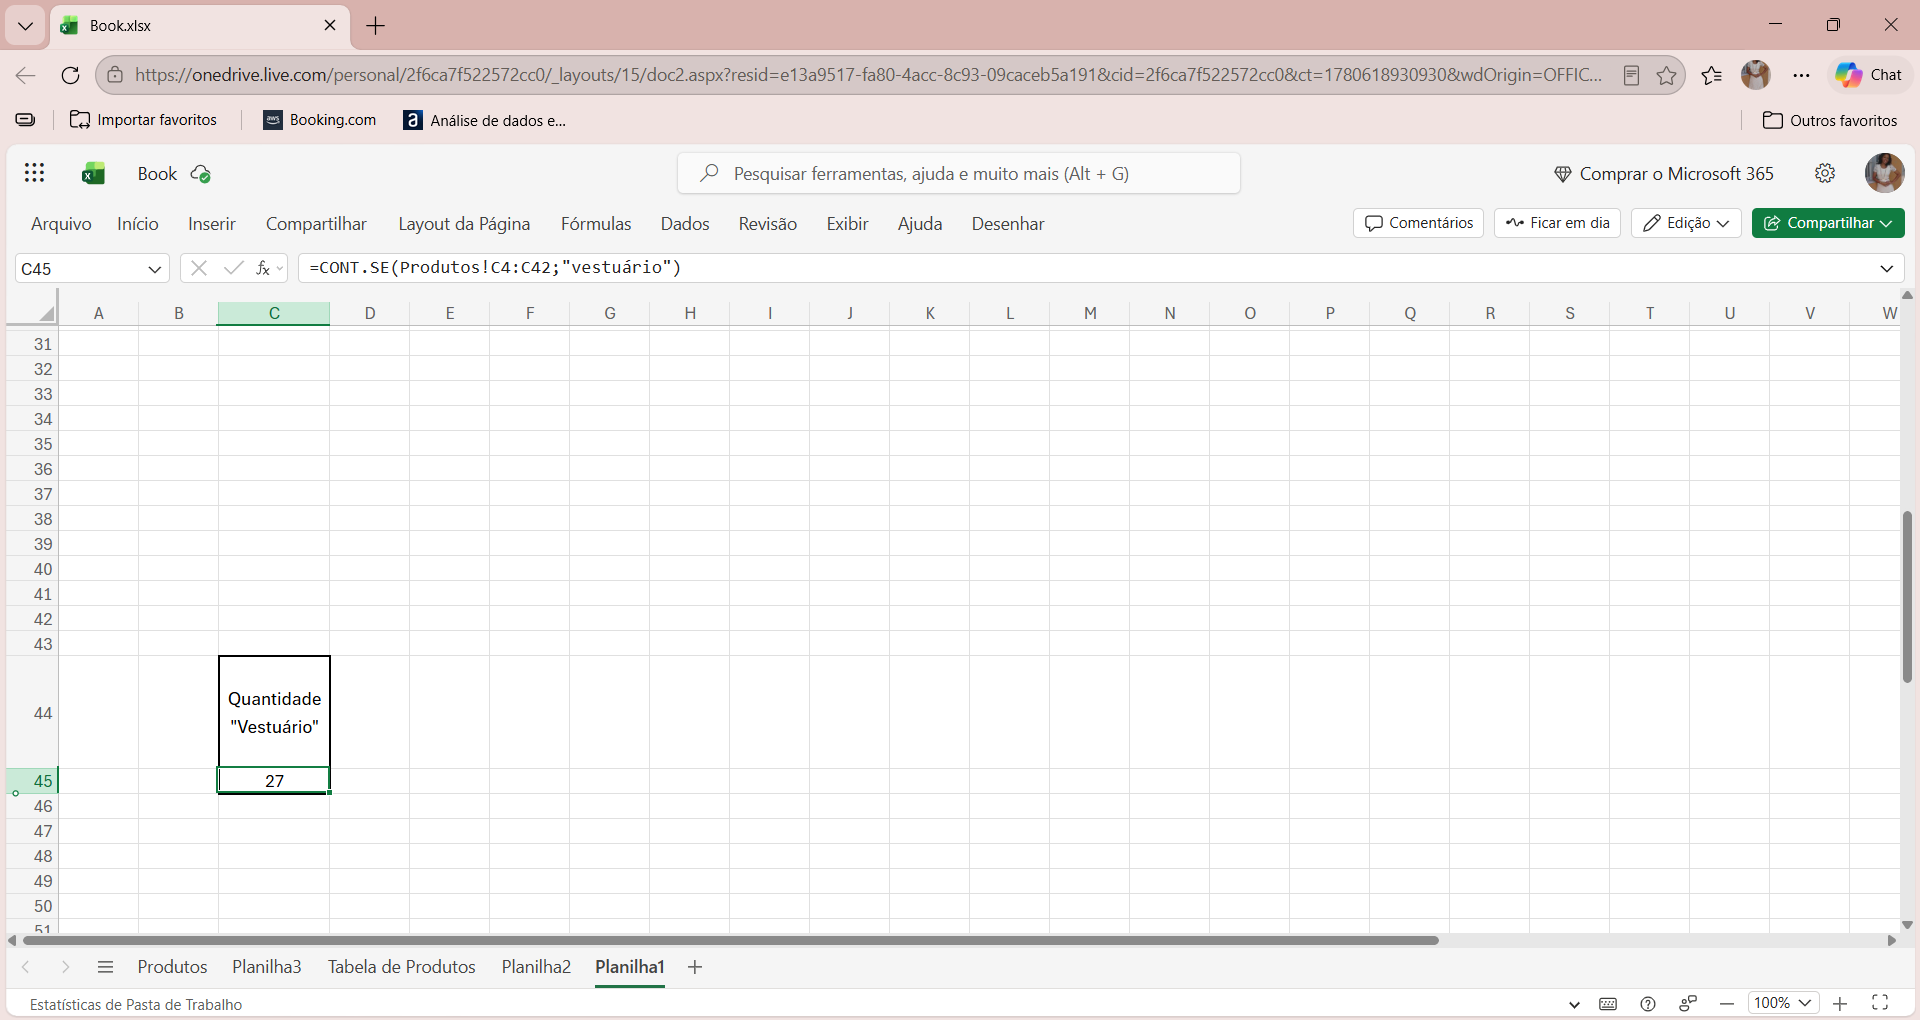The image size is (1920, 1020).
Task: Close the Book.xlsx browser tab
Action: coord(330,25)
